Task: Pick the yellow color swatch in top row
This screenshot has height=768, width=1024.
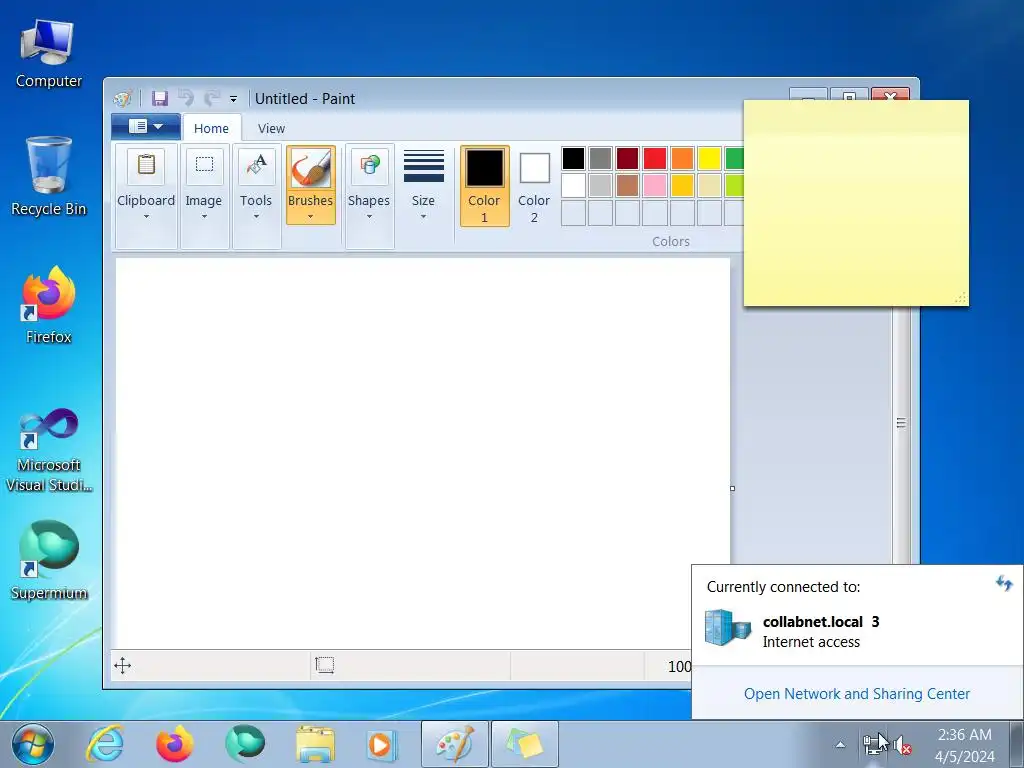Action: tap(709, 158)
